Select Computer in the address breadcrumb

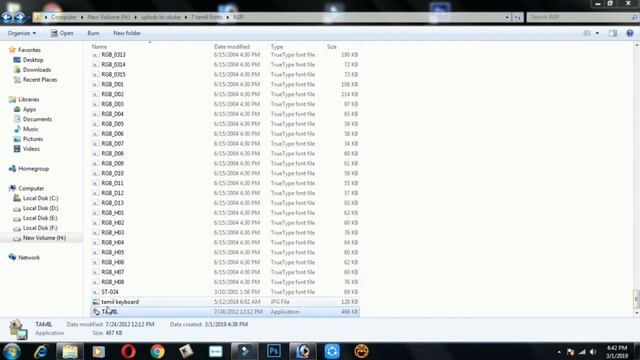tap(64, 17)
